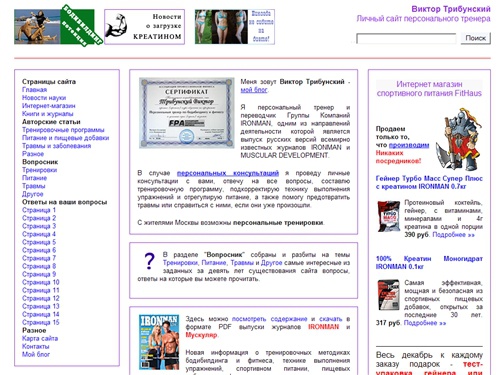This screenshot has height=375, width=500.
Task: Go to Главная page
Action: coord(34,90)
